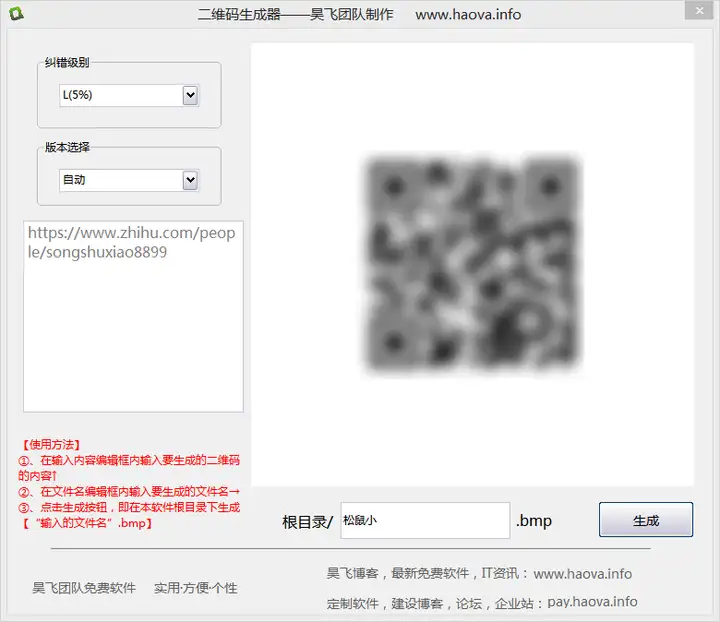
Task: Click the 根目录/ label
Action: [307, 522]
